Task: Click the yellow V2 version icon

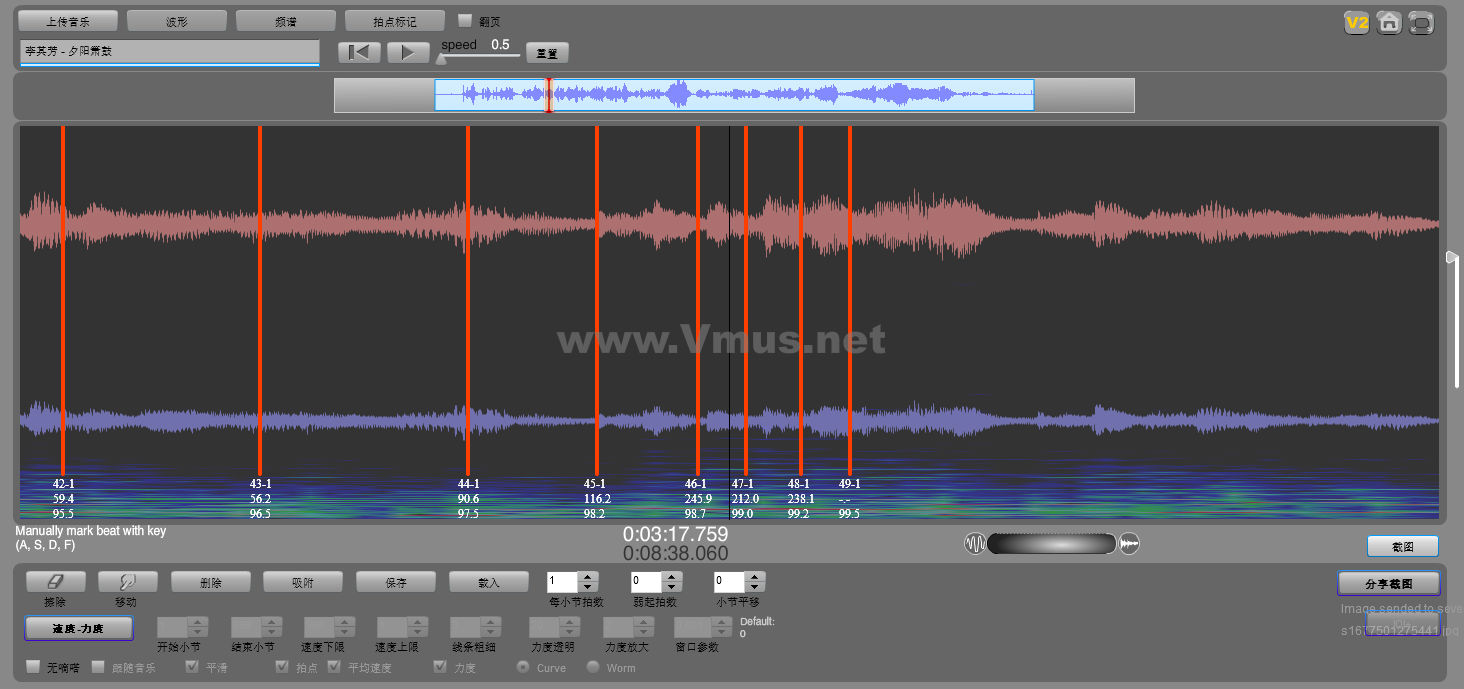Action: click(x=1356, y=23)
